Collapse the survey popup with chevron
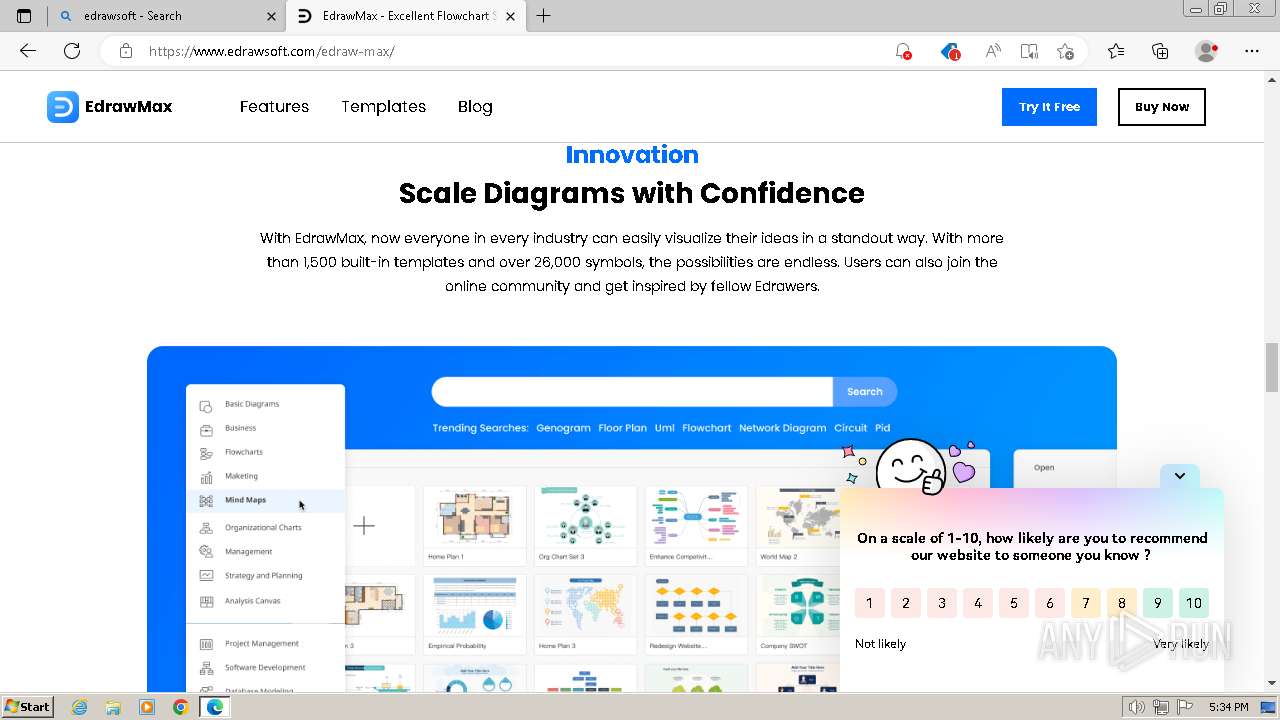 pyautogui.click(x=1180, y=476)
